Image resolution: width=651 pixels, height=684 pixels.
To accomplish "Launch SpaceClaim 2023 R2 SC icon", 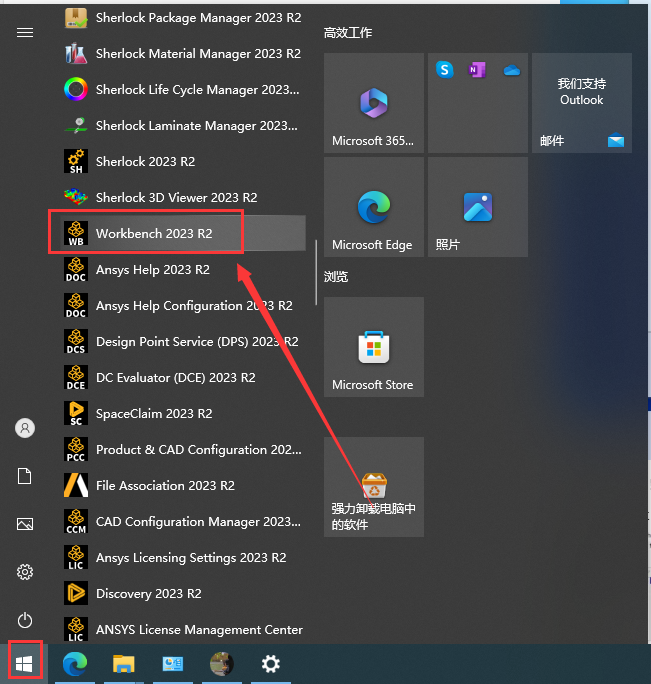I will click(76, 414).
